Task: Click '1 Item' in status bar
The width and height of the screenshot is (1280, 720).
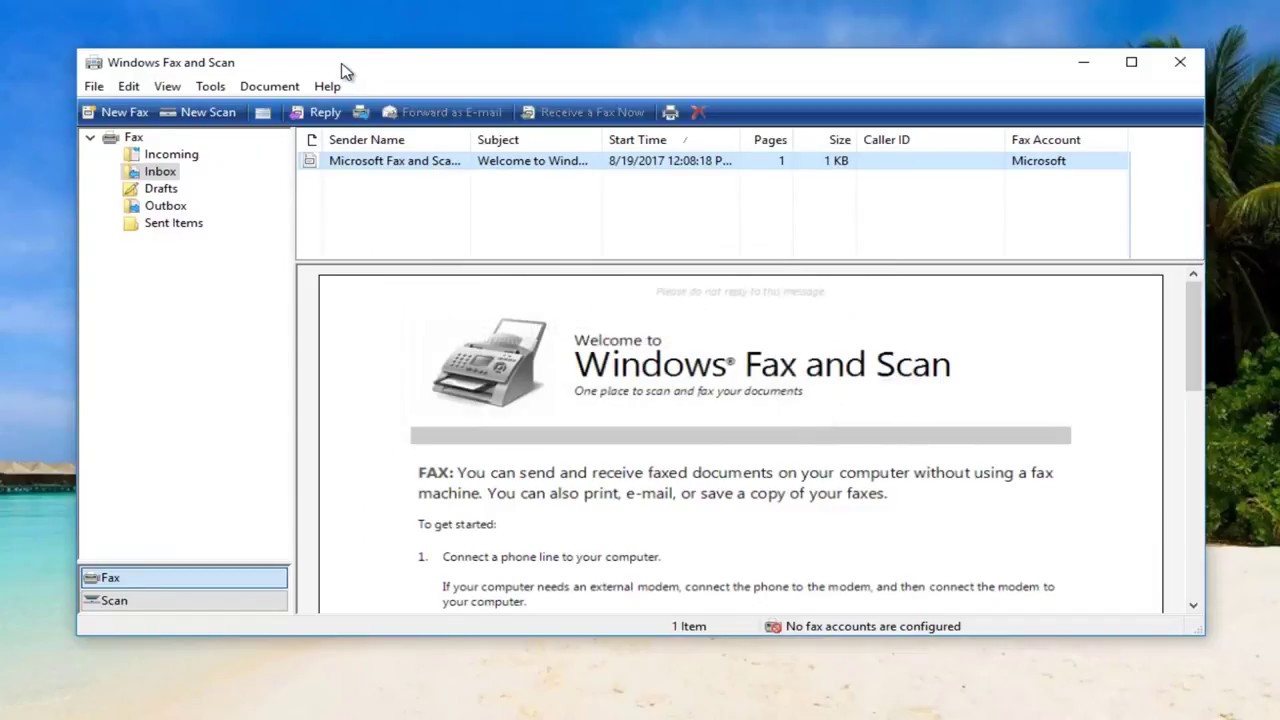Action: [x=689, y=626]
